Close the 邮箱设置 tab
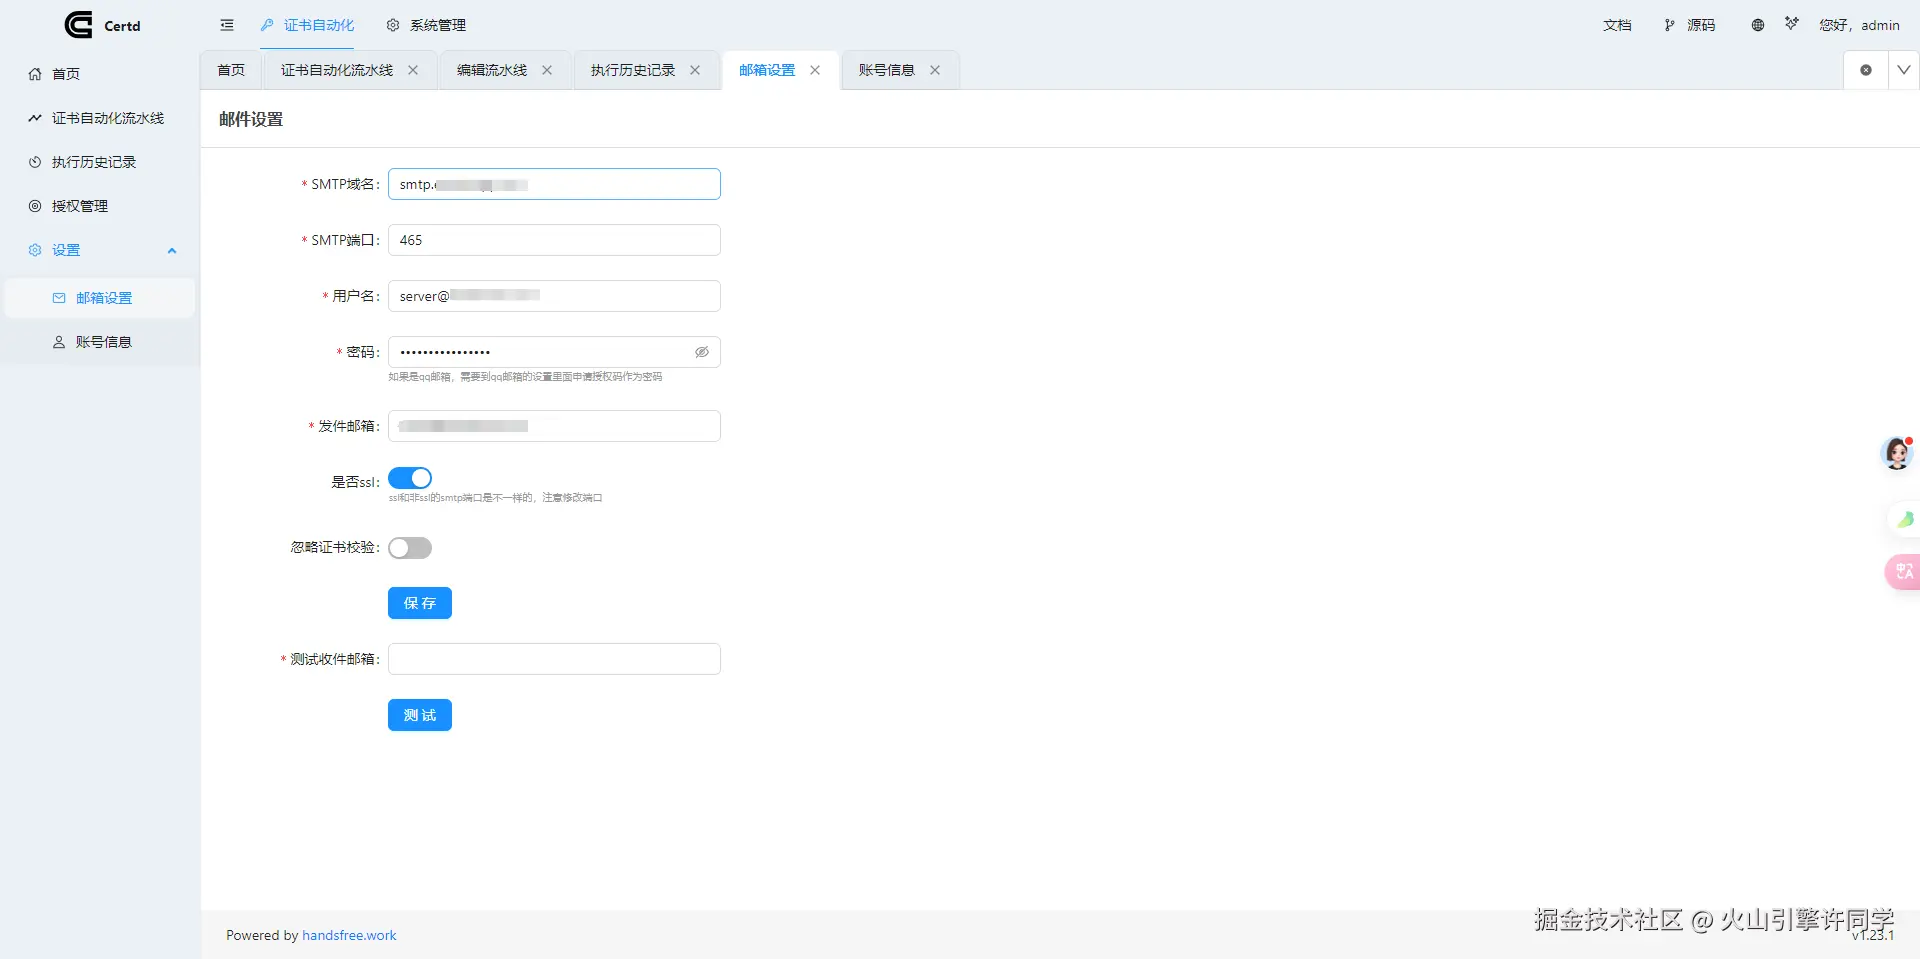1920x959 pixels. (815, 70)
